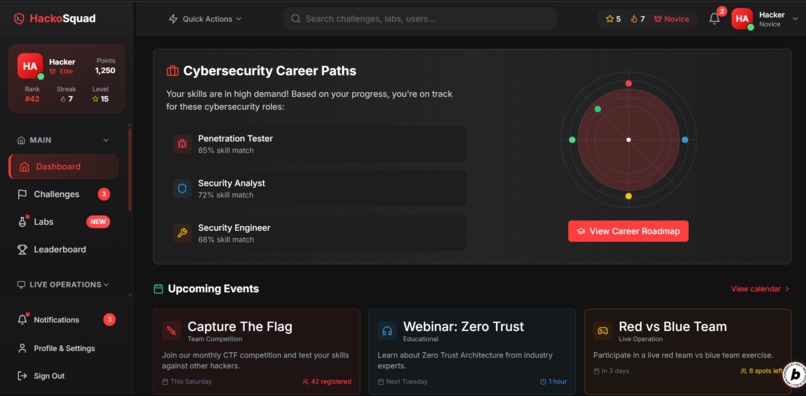Click the Capture The Flag event icon
Image resolution: width=806 pixels, height=396 pixels.
point(172,331)
